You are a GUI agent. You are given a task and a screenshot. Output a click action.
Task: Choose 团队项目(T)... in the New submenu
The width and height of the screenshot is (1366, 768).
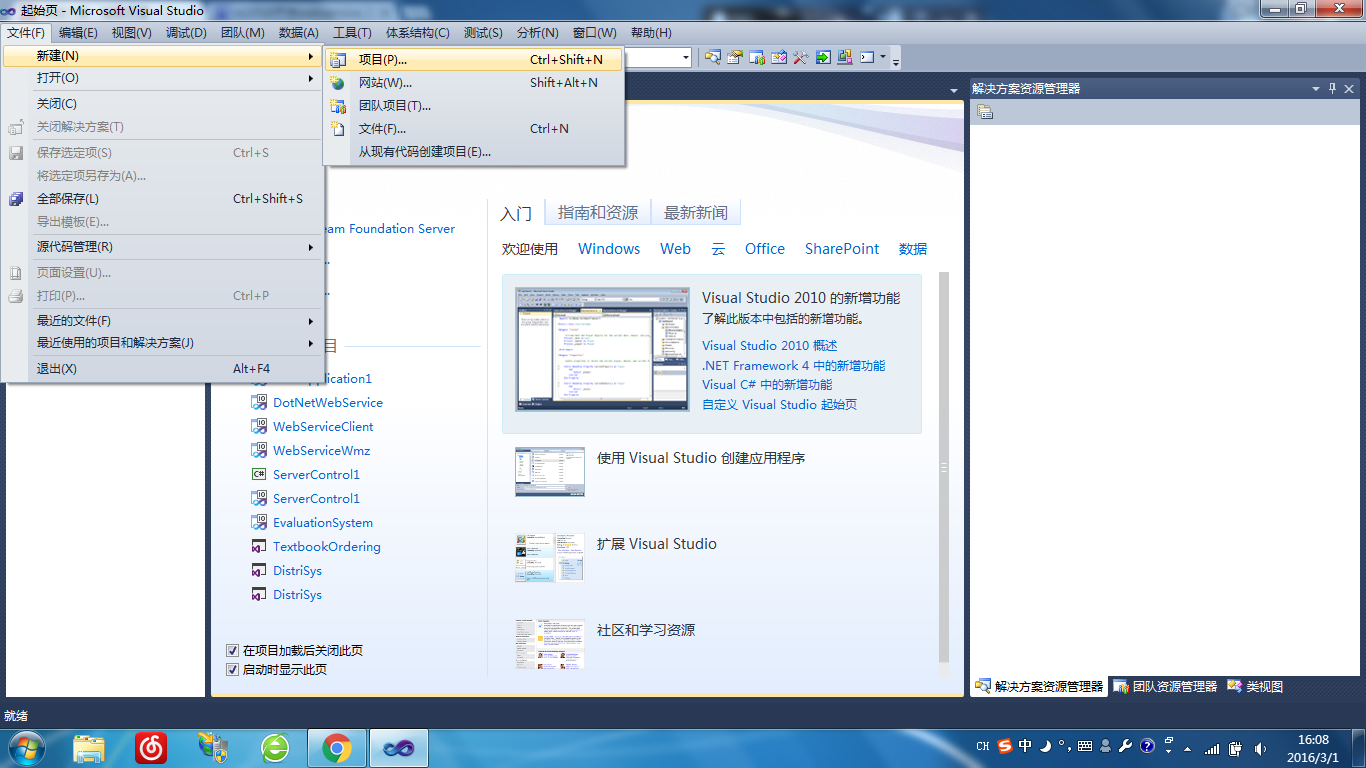coord(474,106)
